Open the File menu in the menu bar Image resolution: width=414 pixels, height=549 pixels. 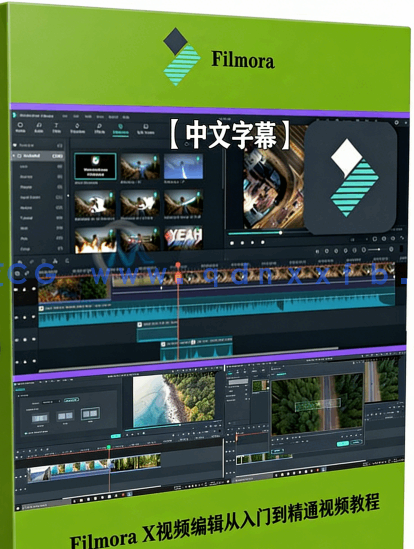pos(65,116)
